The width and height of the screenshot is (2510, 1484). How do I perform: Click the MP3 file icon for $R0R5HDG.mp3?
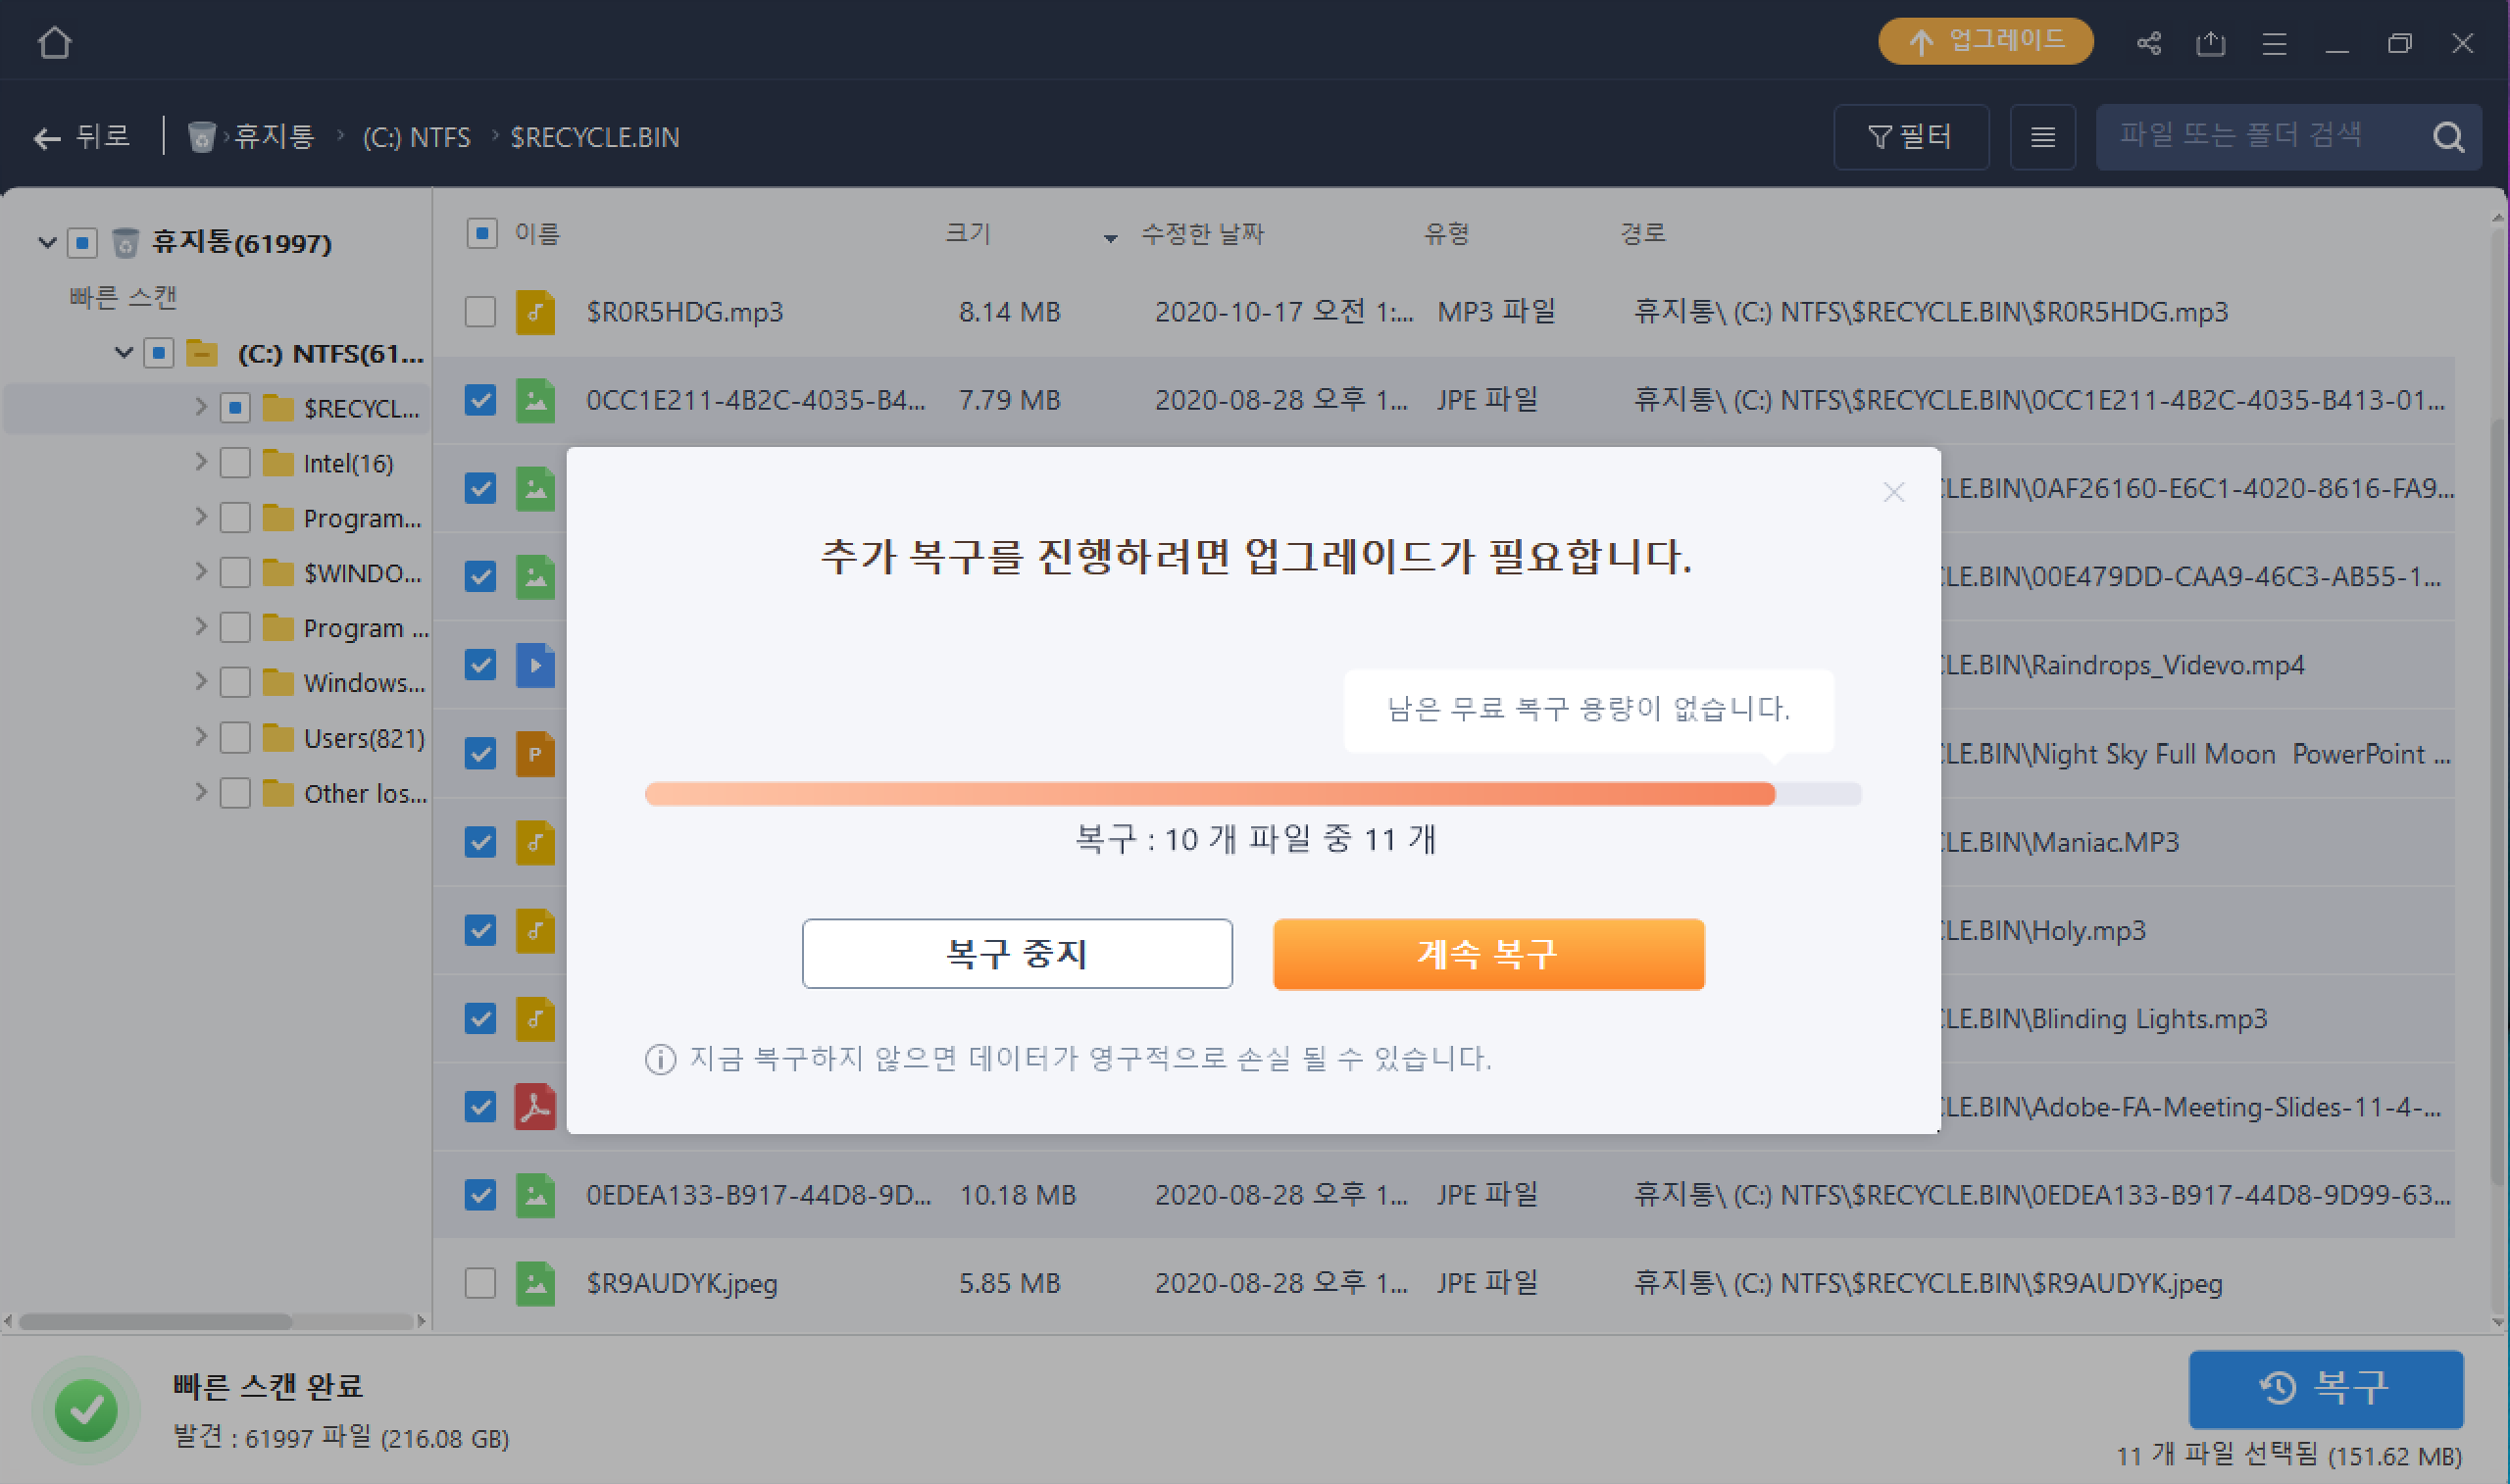535,312
